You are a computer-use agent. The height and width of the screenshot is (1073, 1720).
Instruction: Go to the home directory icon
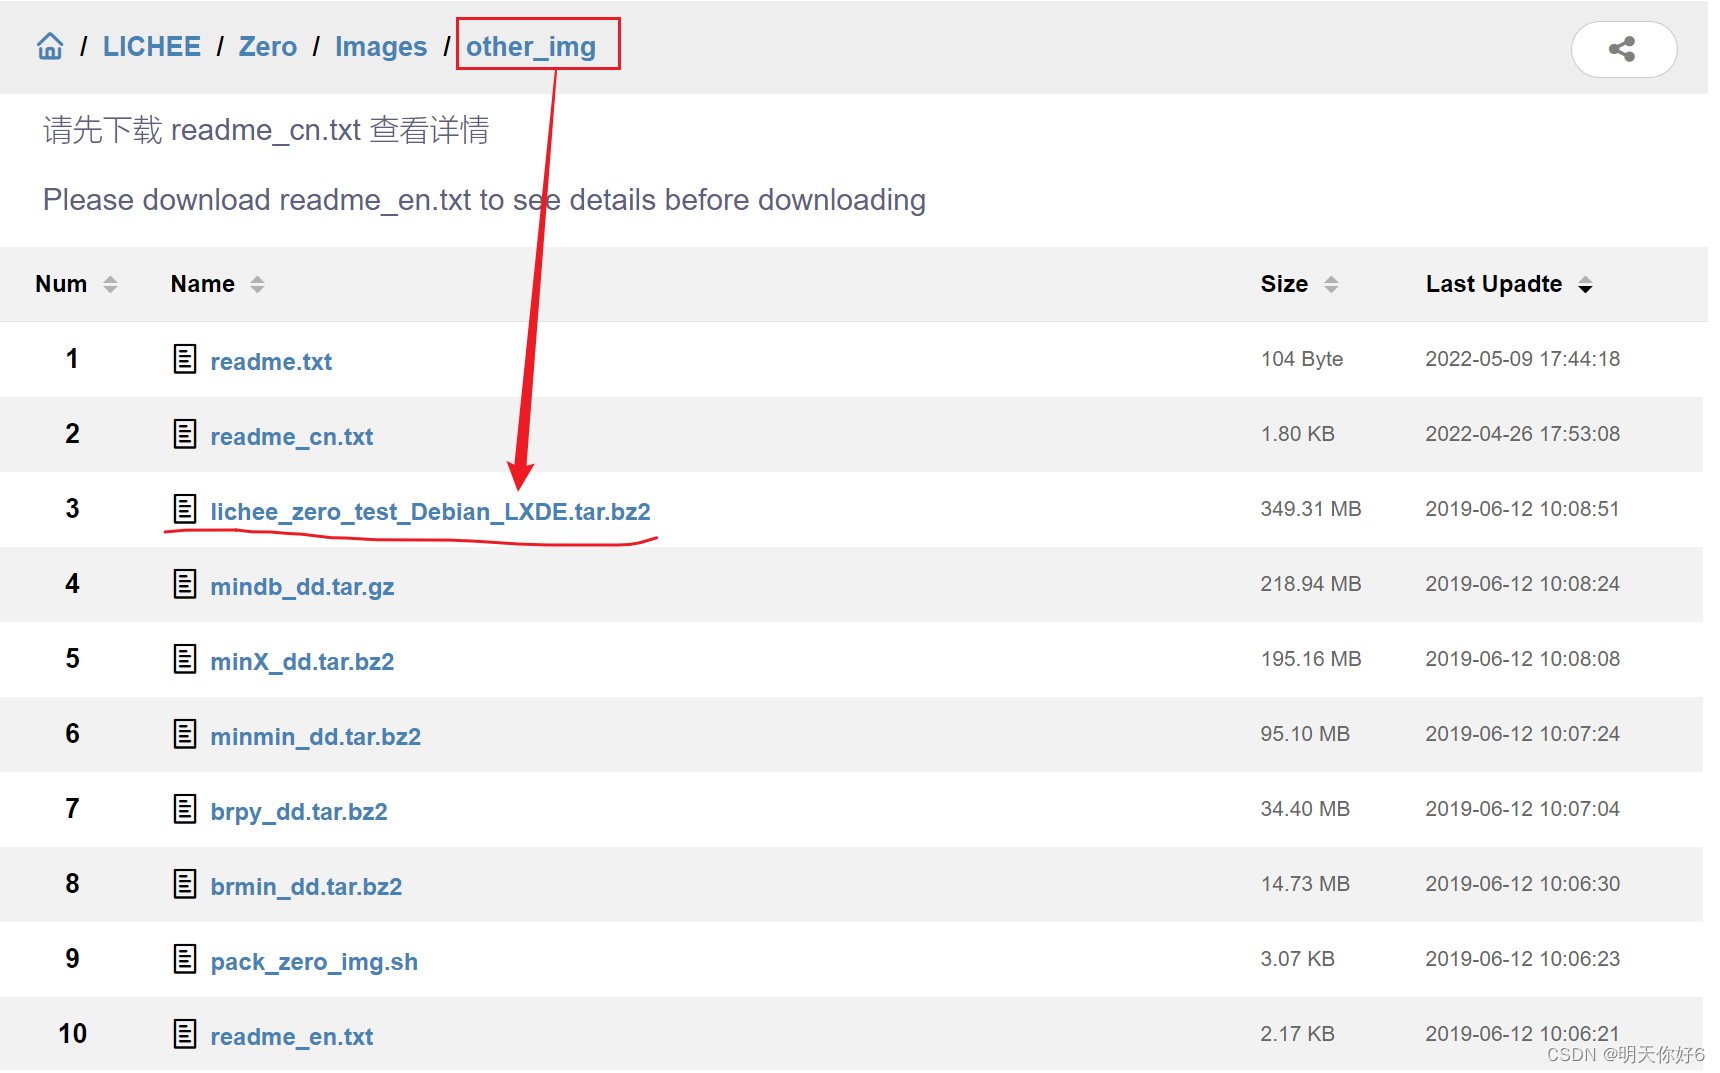click(50, 46)
